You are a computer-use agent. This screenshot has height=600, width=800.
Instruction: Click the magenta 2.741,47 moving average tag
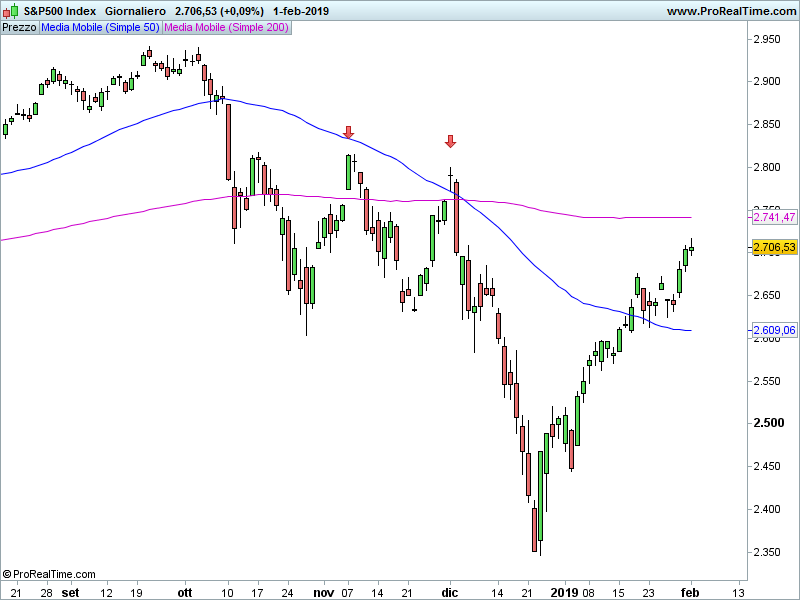pos(774,217)
